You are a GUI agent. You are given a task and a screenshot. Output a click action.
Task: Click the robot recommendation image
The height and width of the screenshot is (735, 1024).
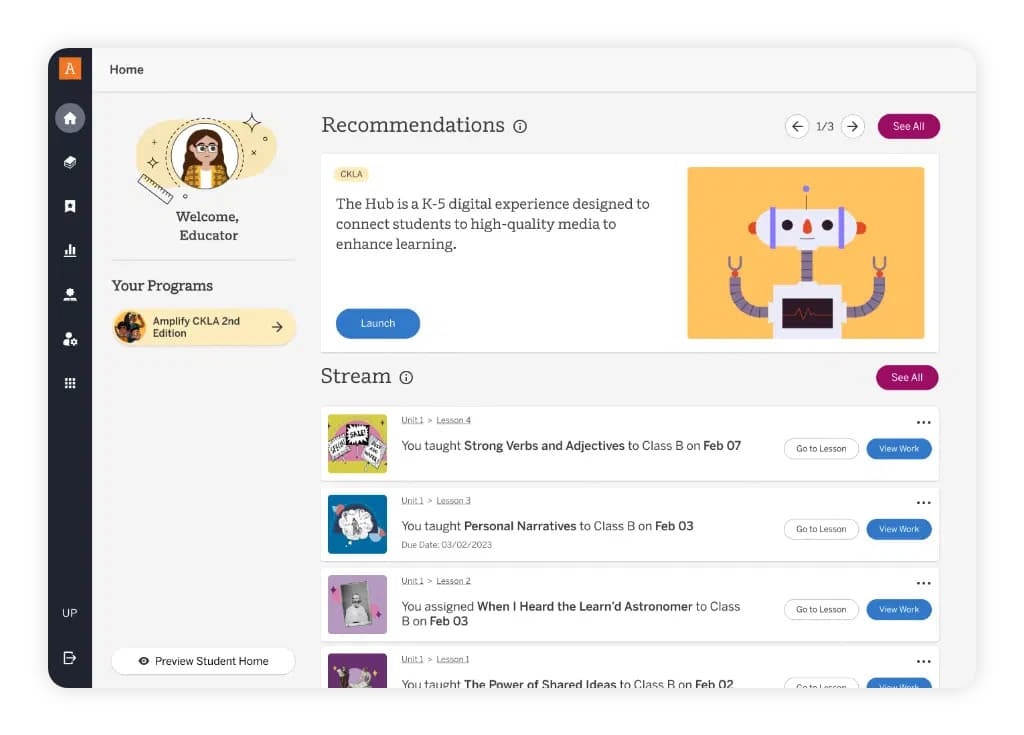pyautogui.click(x=805, y=253)
